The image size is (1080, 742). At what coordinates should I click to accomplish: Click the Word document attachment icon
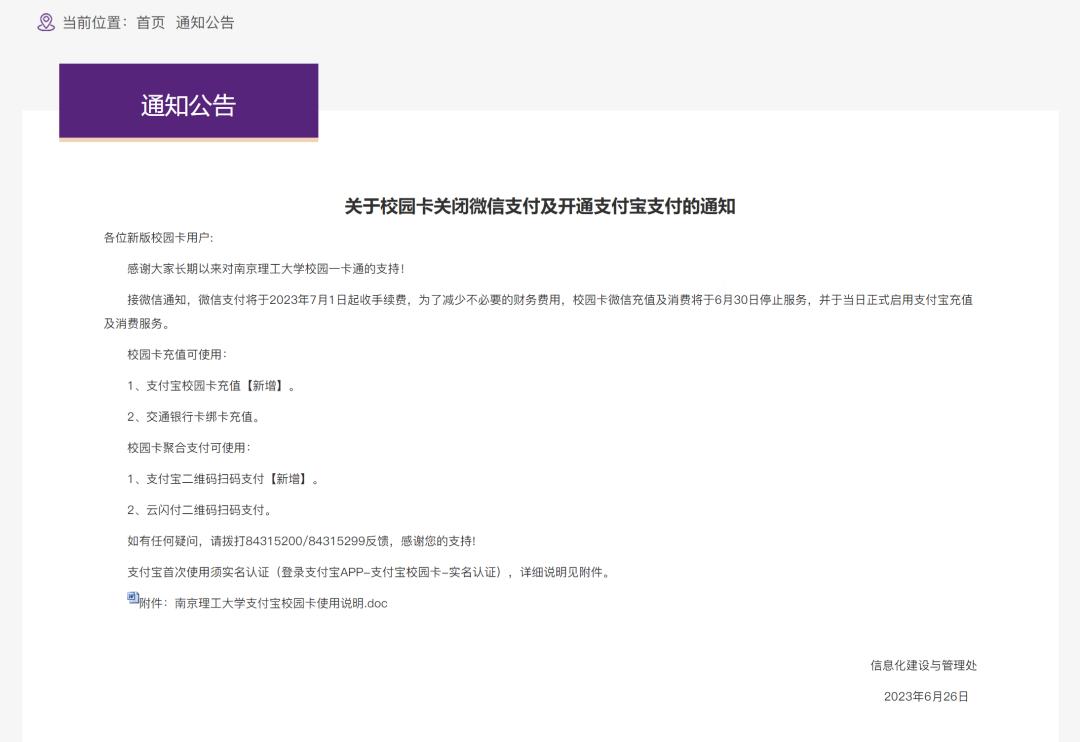pos(131,597)
